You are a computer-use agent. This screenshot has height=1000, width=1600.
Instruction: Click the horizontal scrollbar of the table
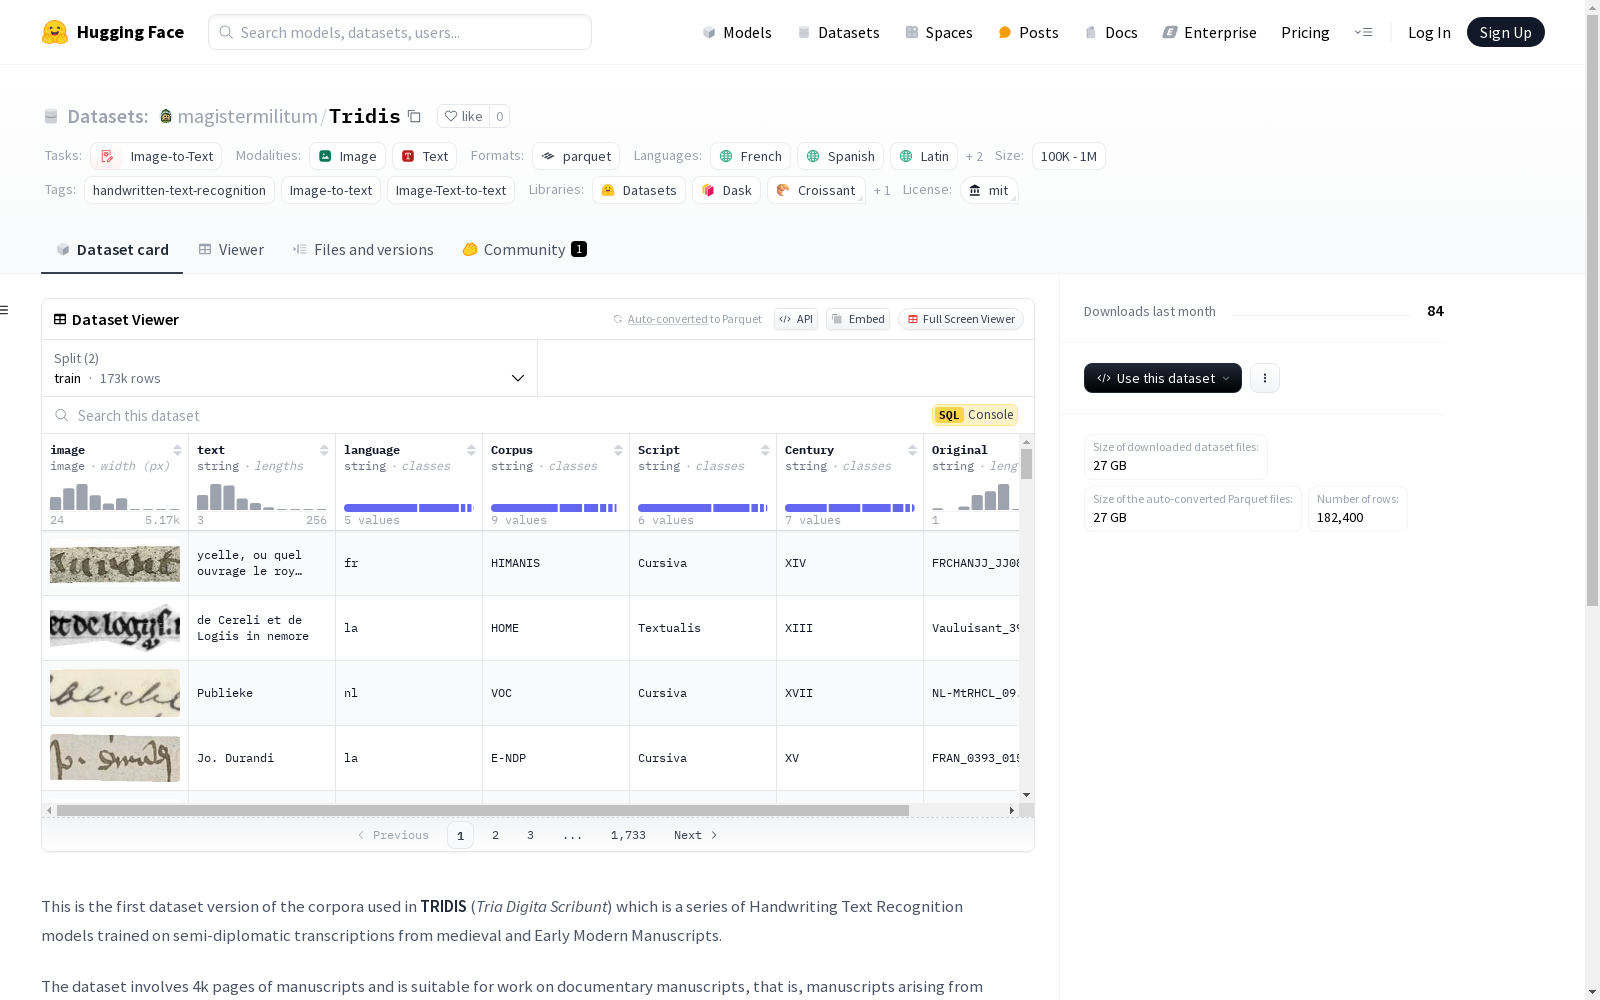tap(483, 810)
